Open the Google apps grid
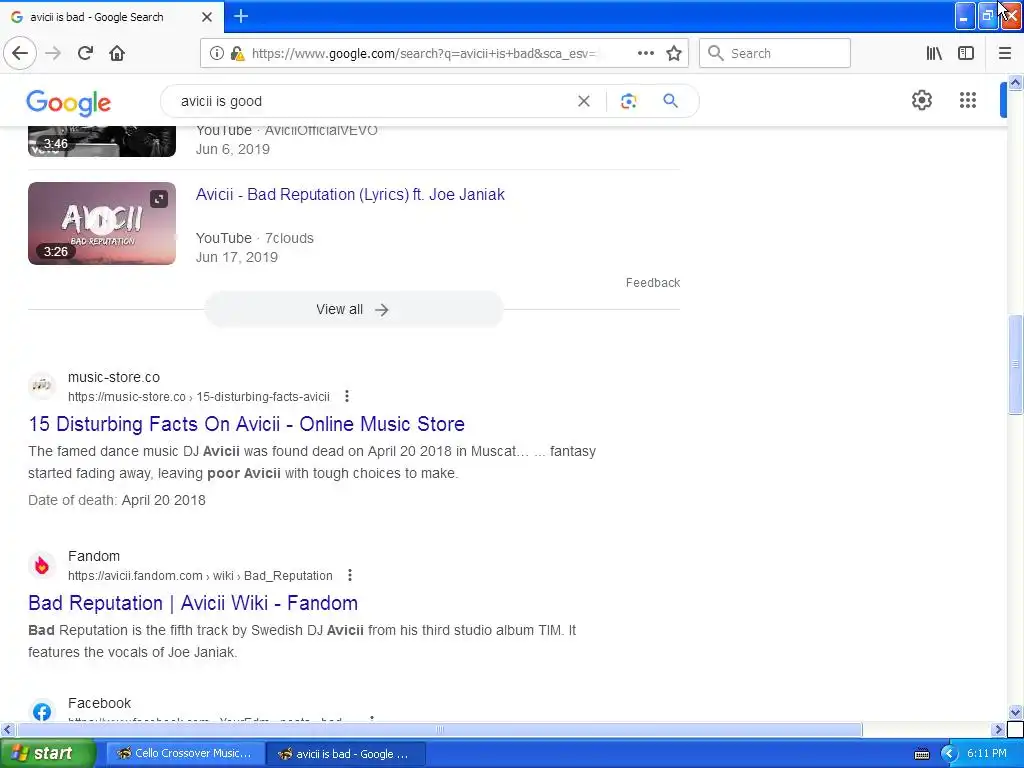This screenshot has width=1024, height=768. click(968, 100)
